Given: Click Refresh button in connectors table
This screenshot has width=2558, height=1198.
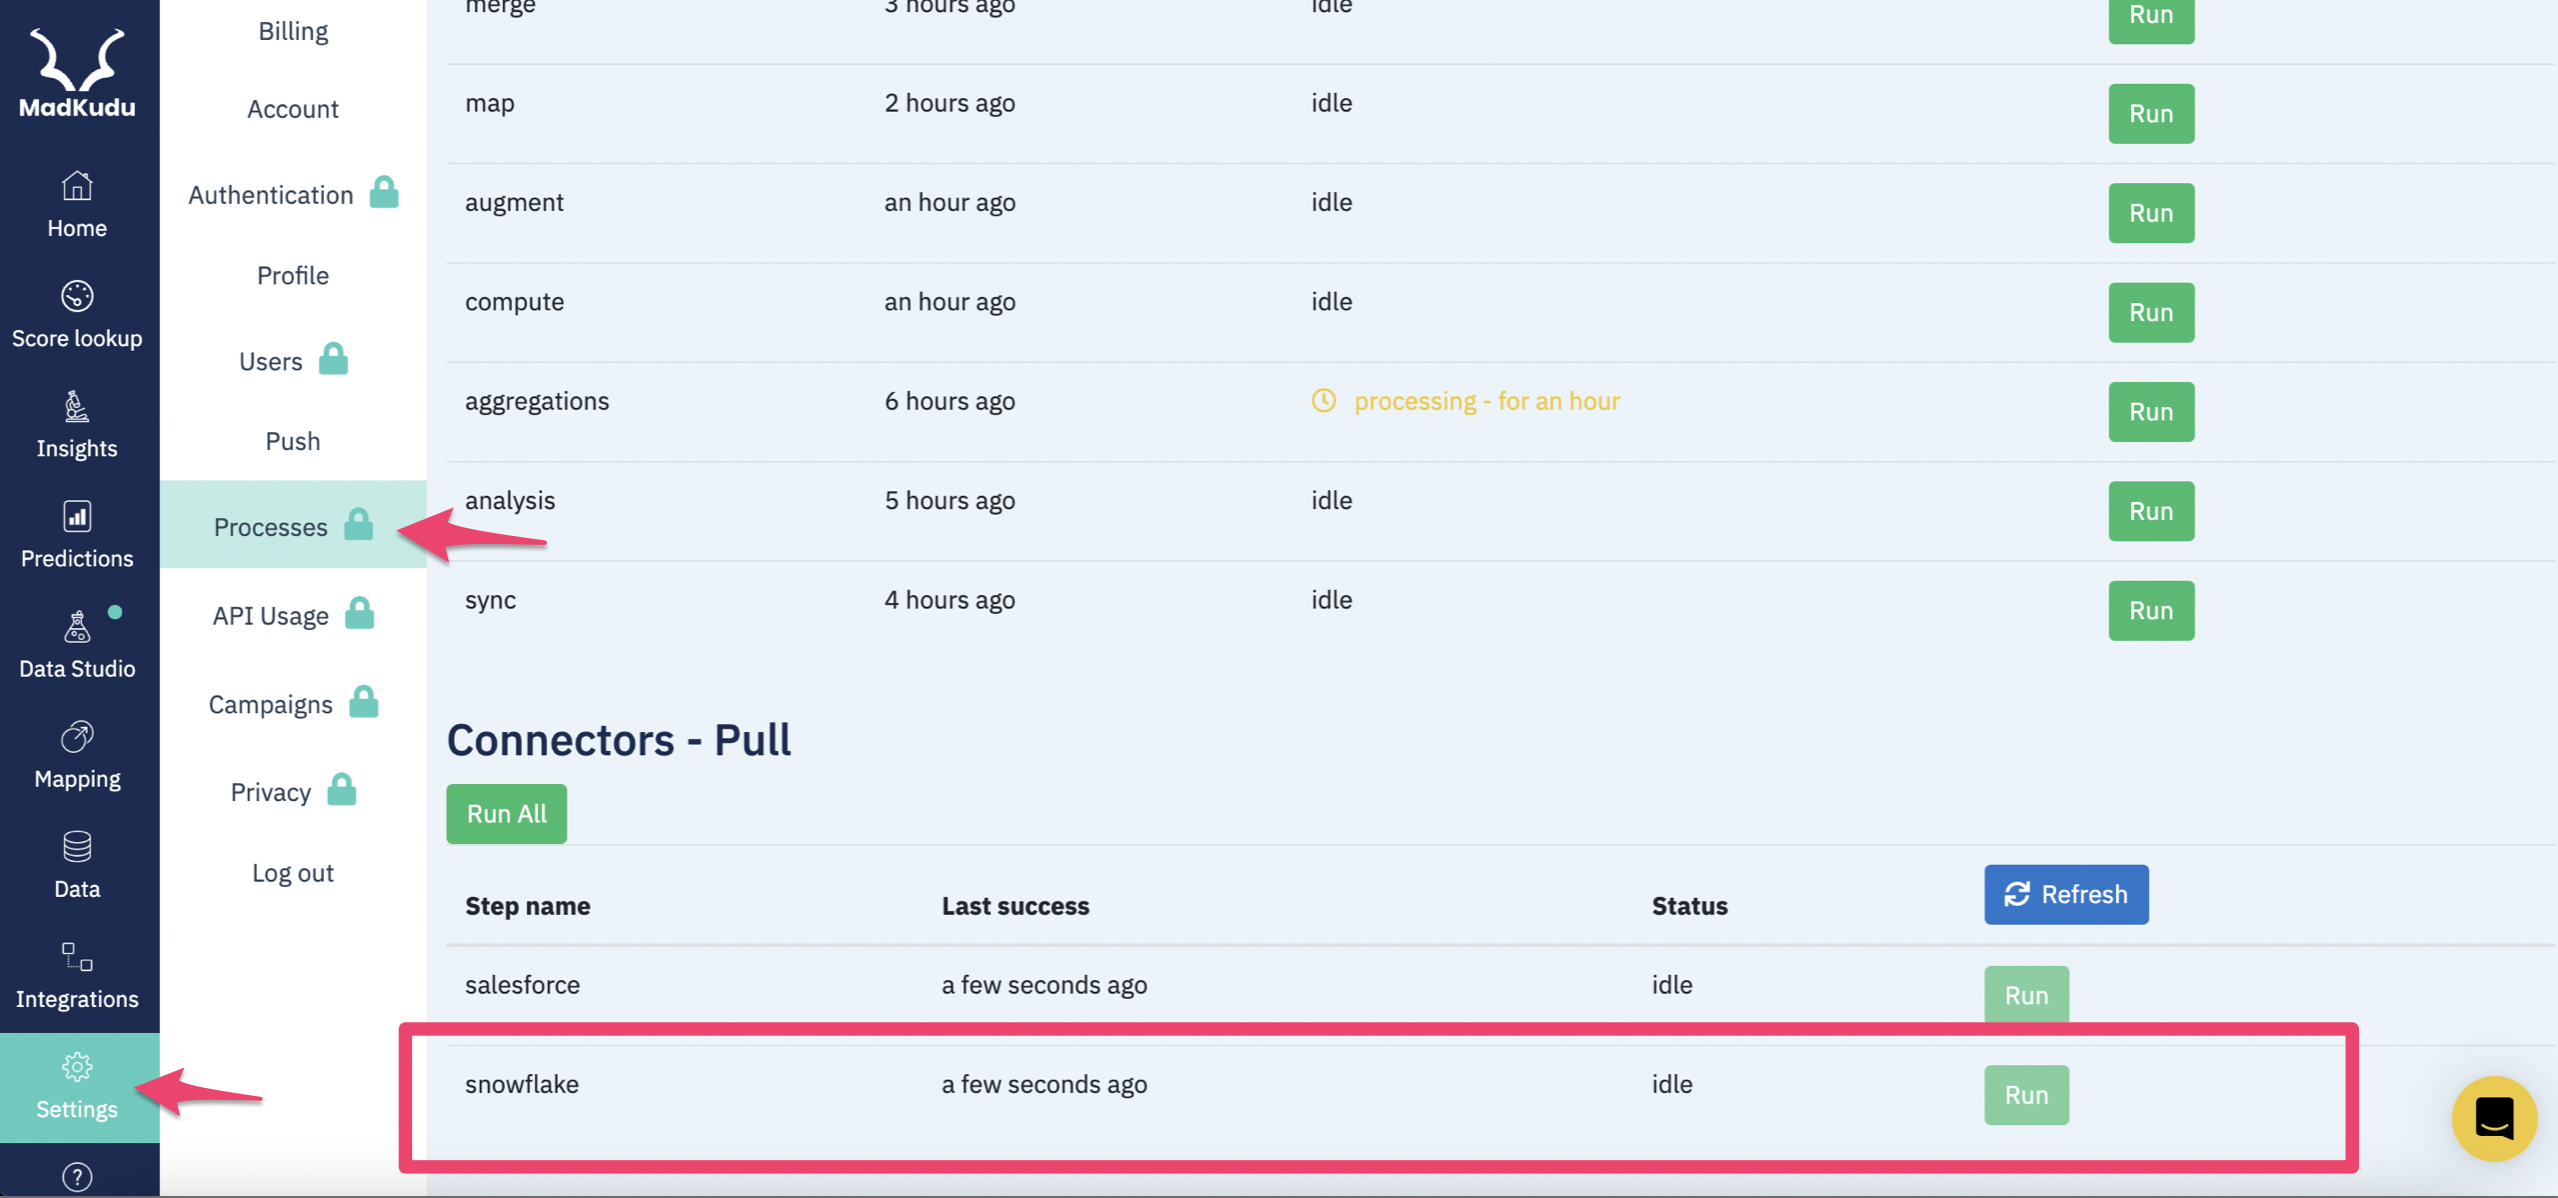Looking at the screenshot, I should tap(2066, 894).
